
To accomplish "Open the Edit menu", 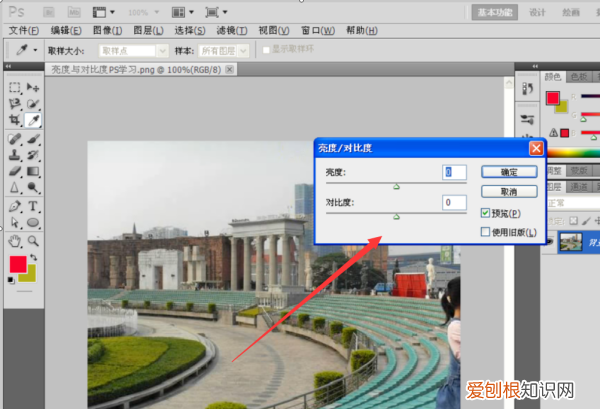I will 66,31.
